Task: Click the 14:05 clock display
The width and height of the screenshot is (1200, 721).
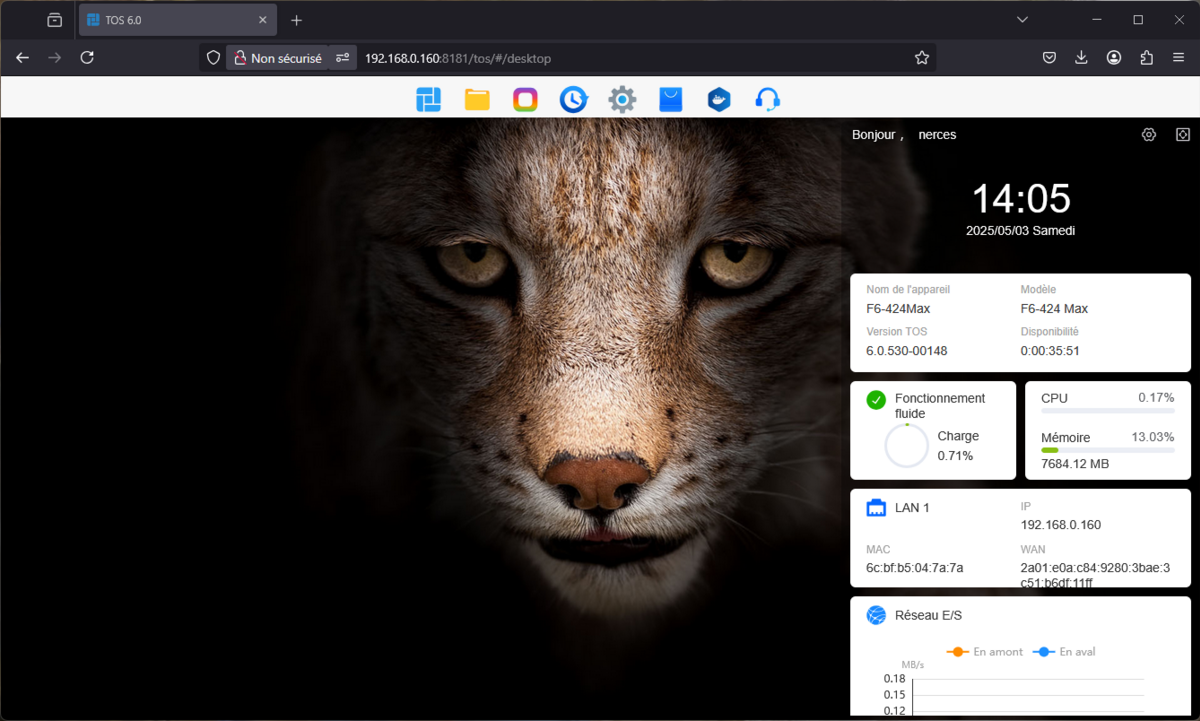Action: 1021,198
